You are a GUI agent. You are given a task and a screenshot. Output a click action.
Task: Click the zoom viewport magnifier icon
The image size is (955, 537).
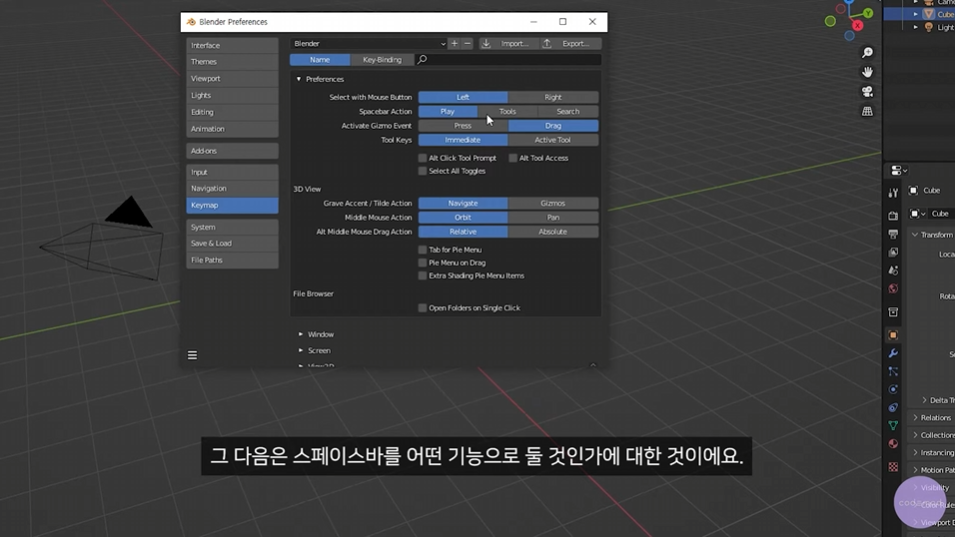[x=867, y=53]
